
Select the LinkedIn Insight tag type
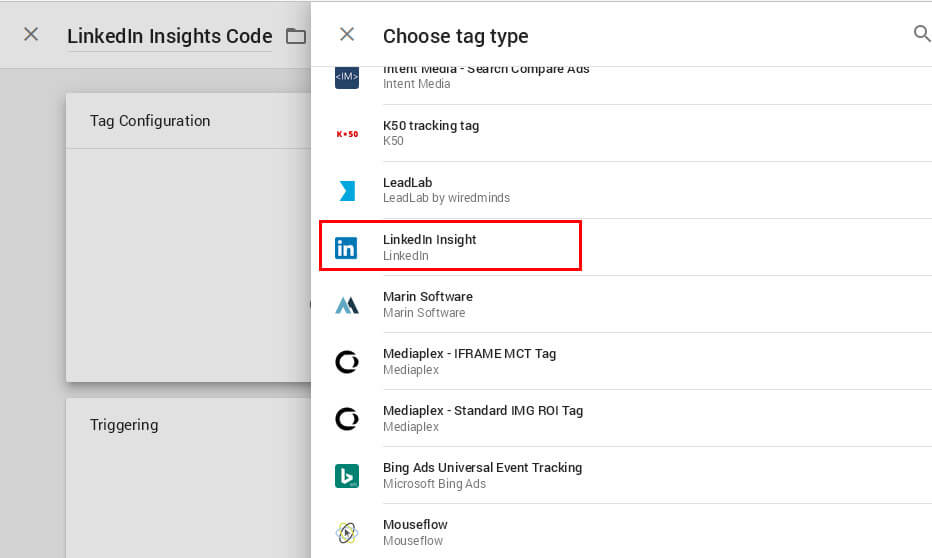621,247
